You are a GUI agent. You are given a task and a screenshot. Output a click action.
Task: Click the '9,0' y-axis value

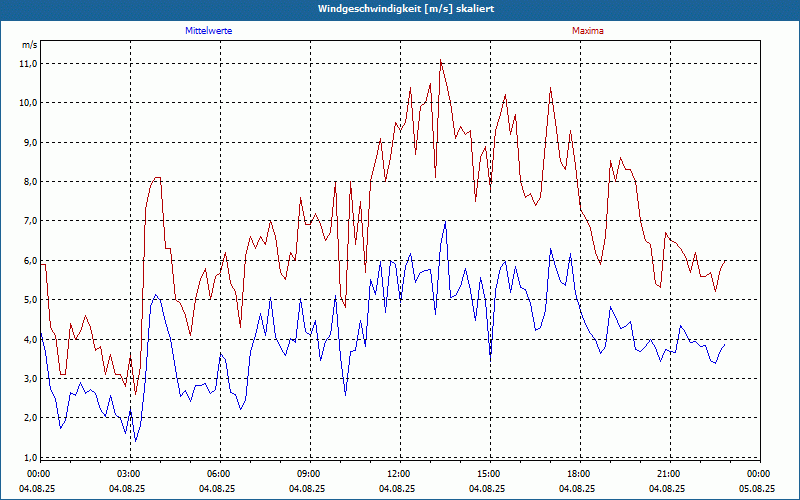point(30,142)
